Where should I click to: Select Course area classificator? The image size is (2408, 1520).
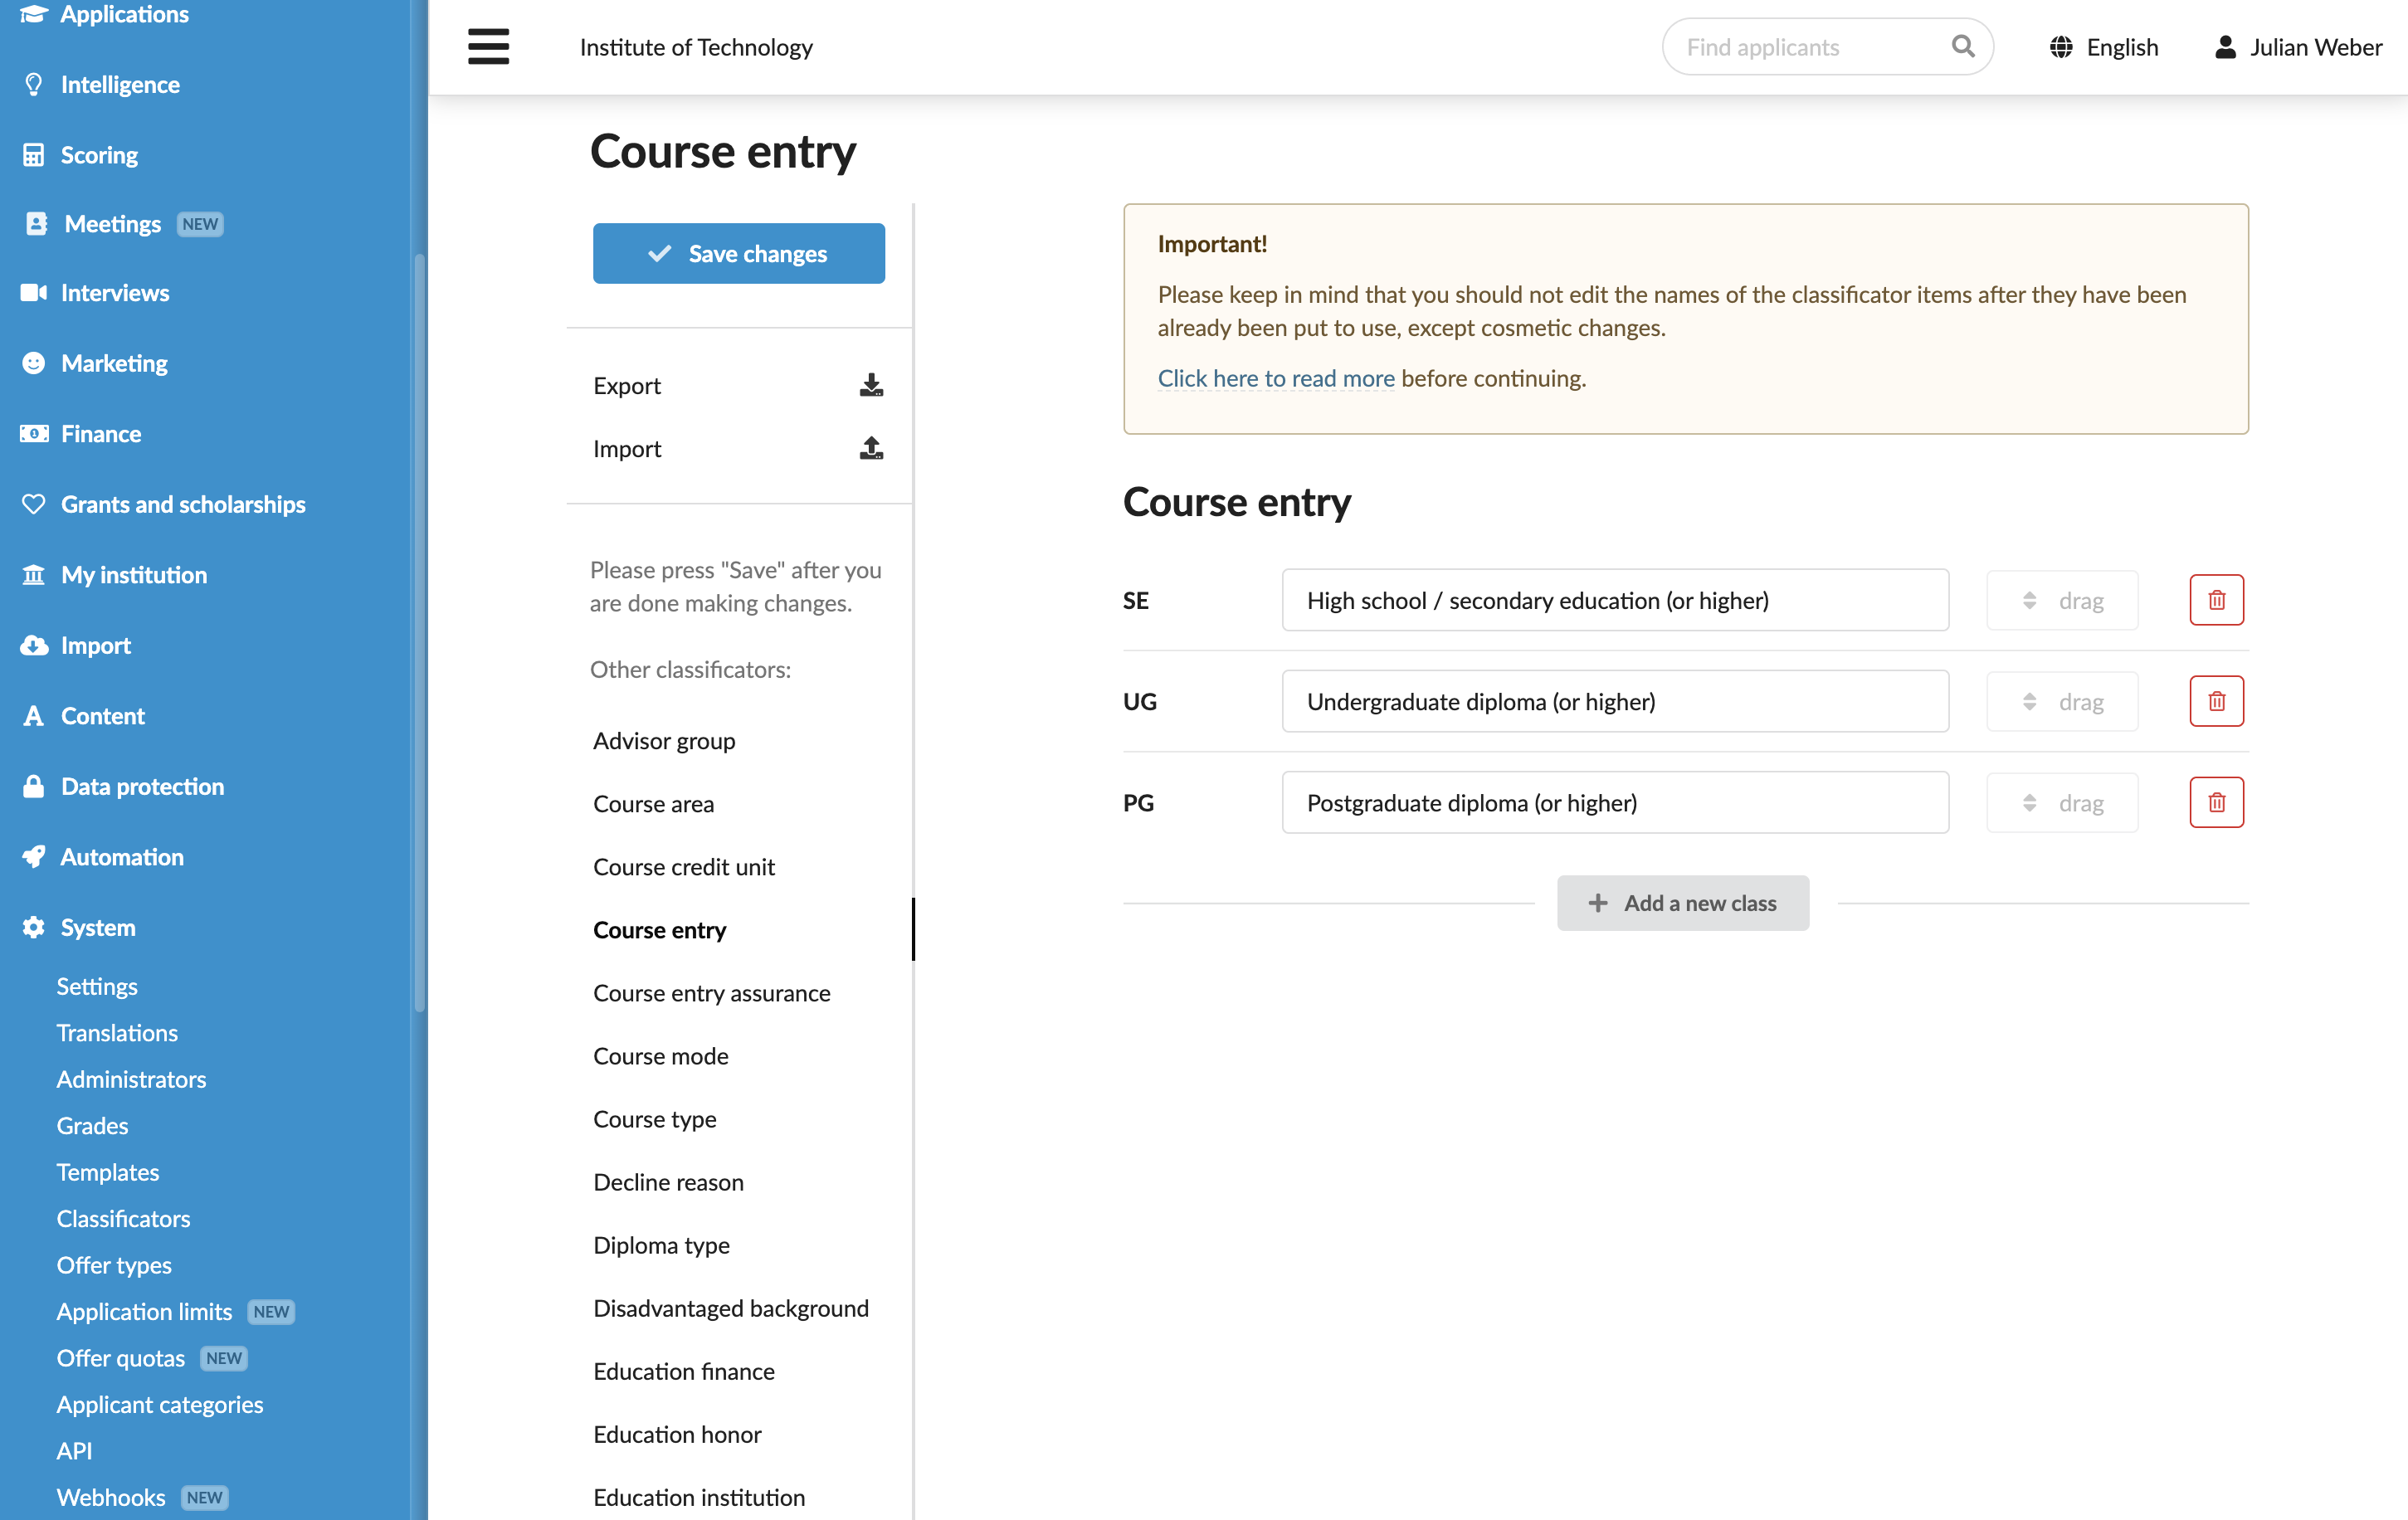(x=653, y=803)
